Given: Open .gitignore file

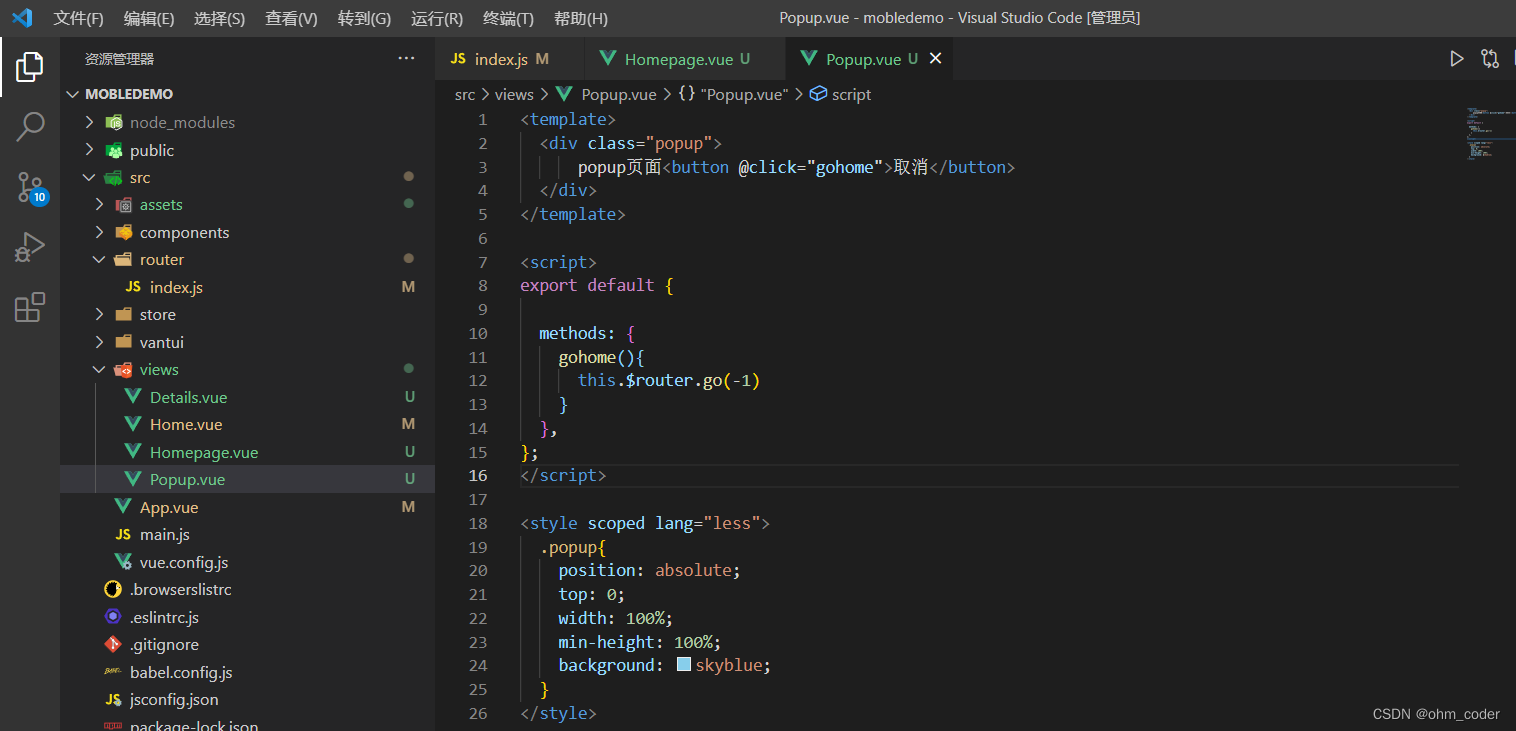Looking at the screenshot, I should pyautogui.click(x=247, y=644).
